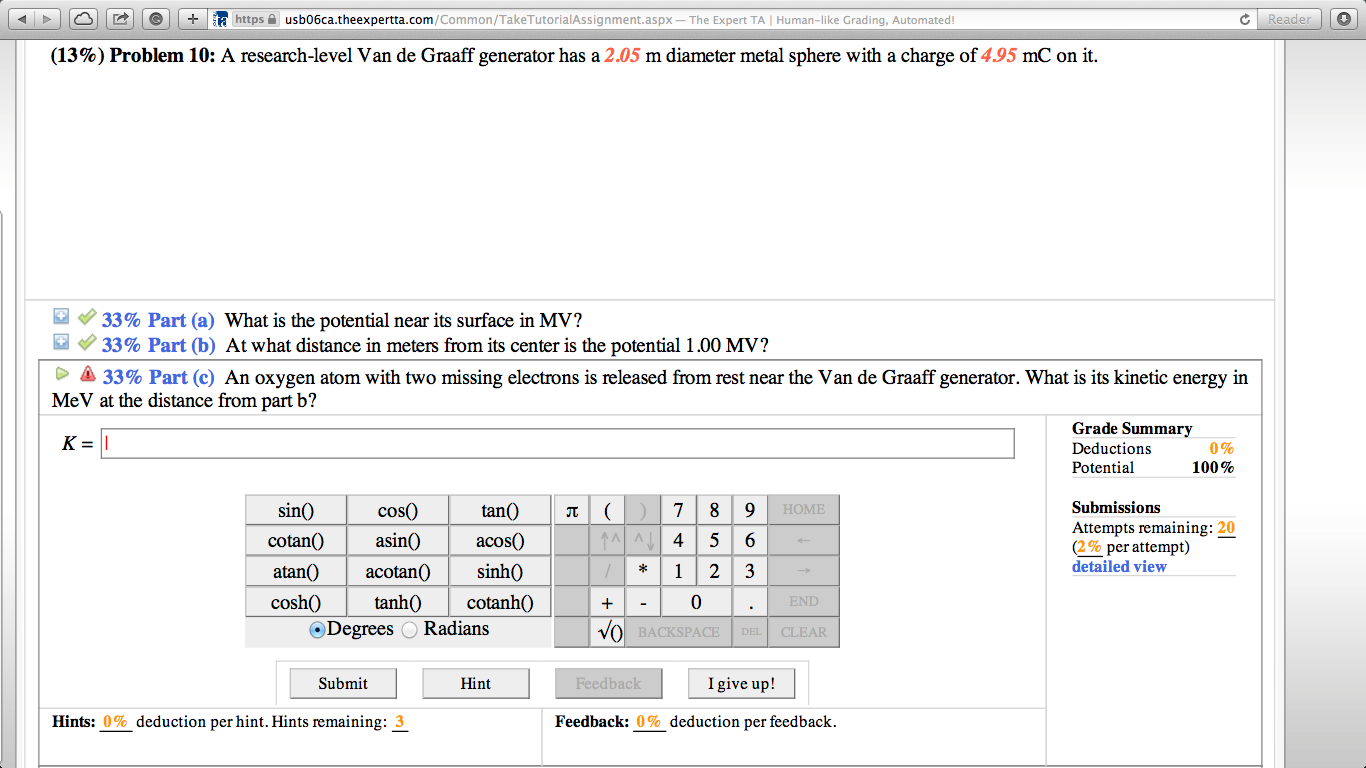The height and width of the screenshot is (768, 1366).
Task: Submit the answer for K
Action: click(x=343, y=684)
